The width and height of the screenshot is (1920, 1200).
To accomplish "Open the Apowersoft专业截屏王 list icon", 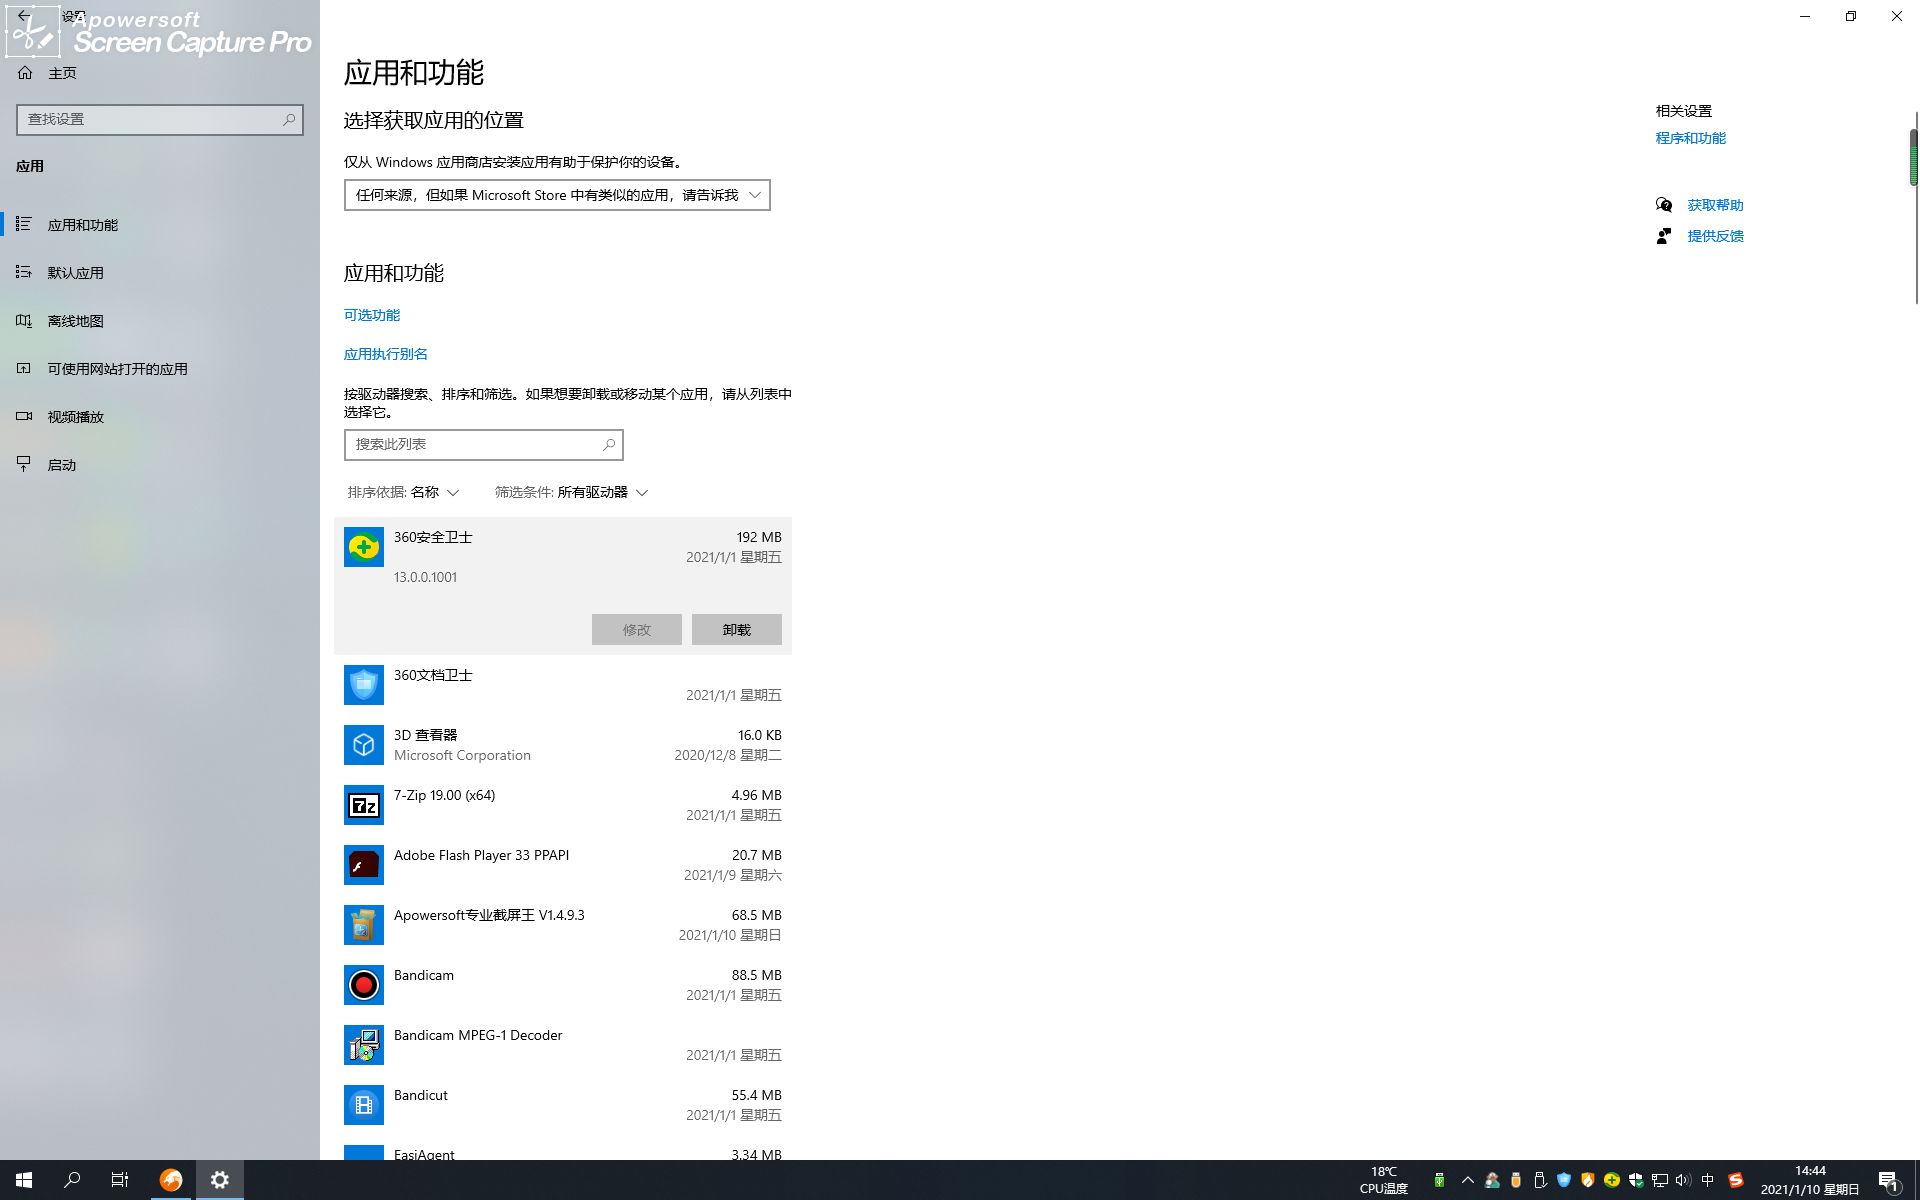I will [x=363, y=925].
